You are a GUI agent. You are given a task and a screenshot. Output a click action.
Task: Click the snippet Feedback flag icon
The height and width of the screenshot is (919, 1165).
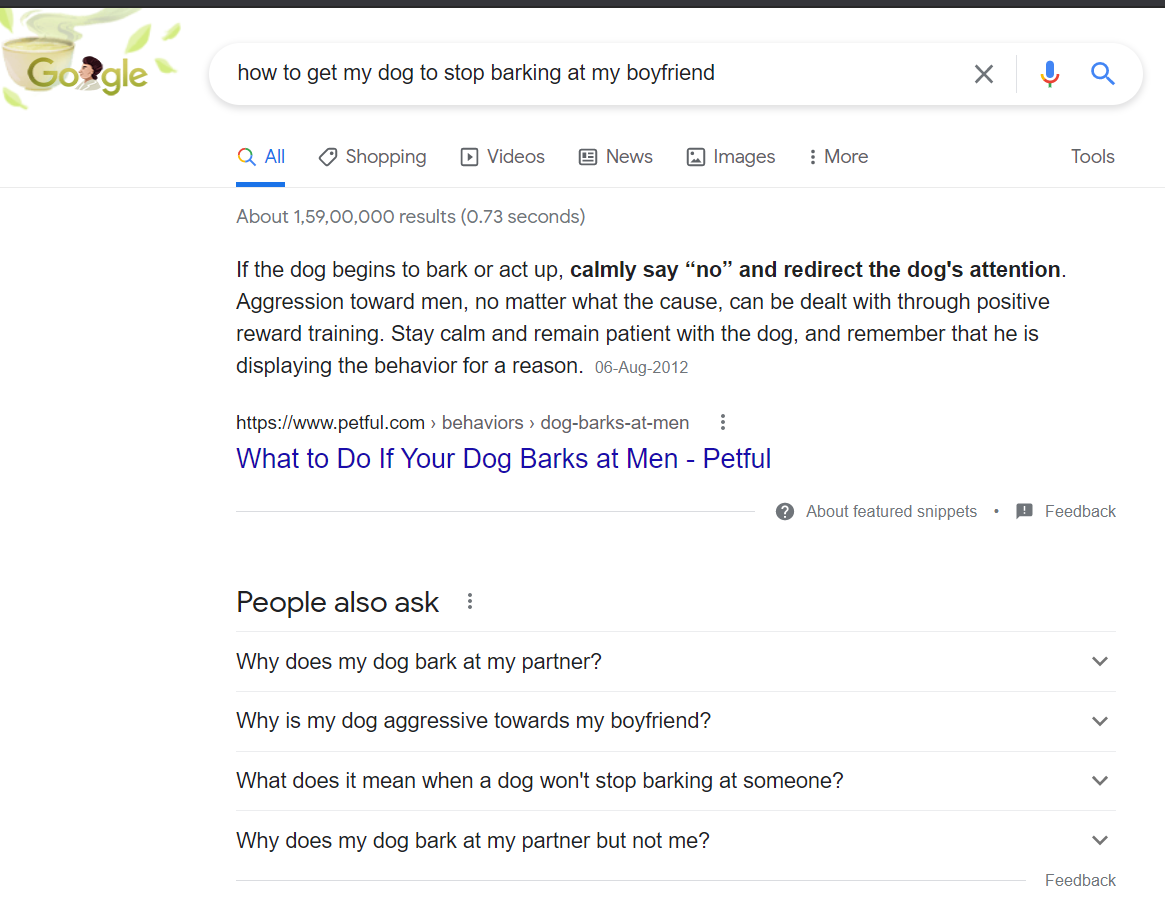1024,511
